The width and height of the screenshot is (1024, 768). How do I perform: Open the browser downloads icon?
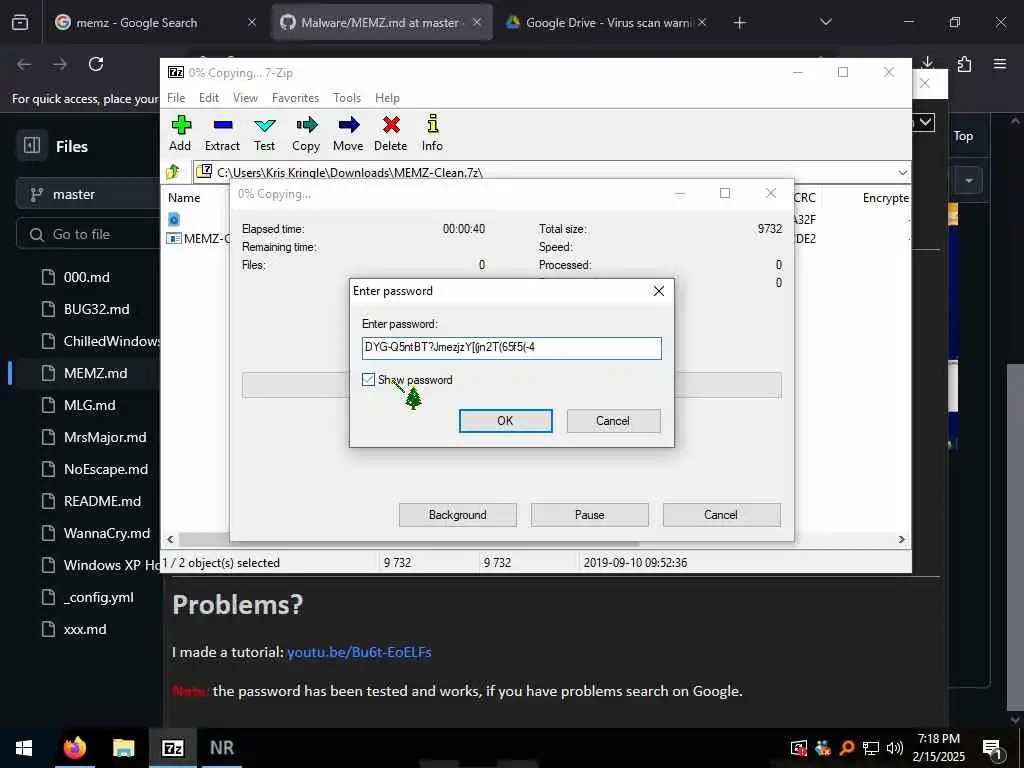click(928, 63)
